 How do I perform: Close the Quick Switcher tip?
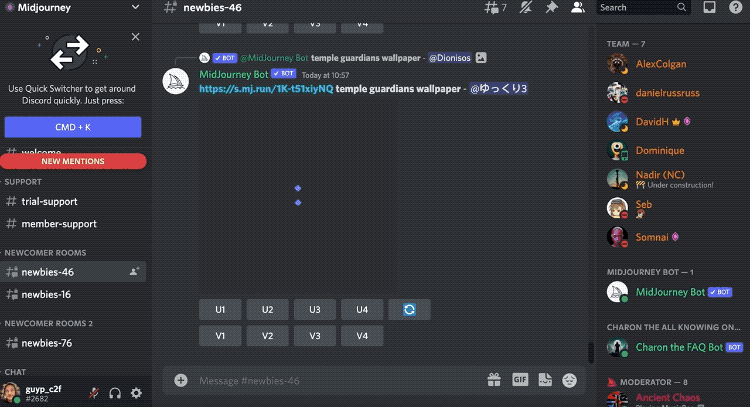135,37
